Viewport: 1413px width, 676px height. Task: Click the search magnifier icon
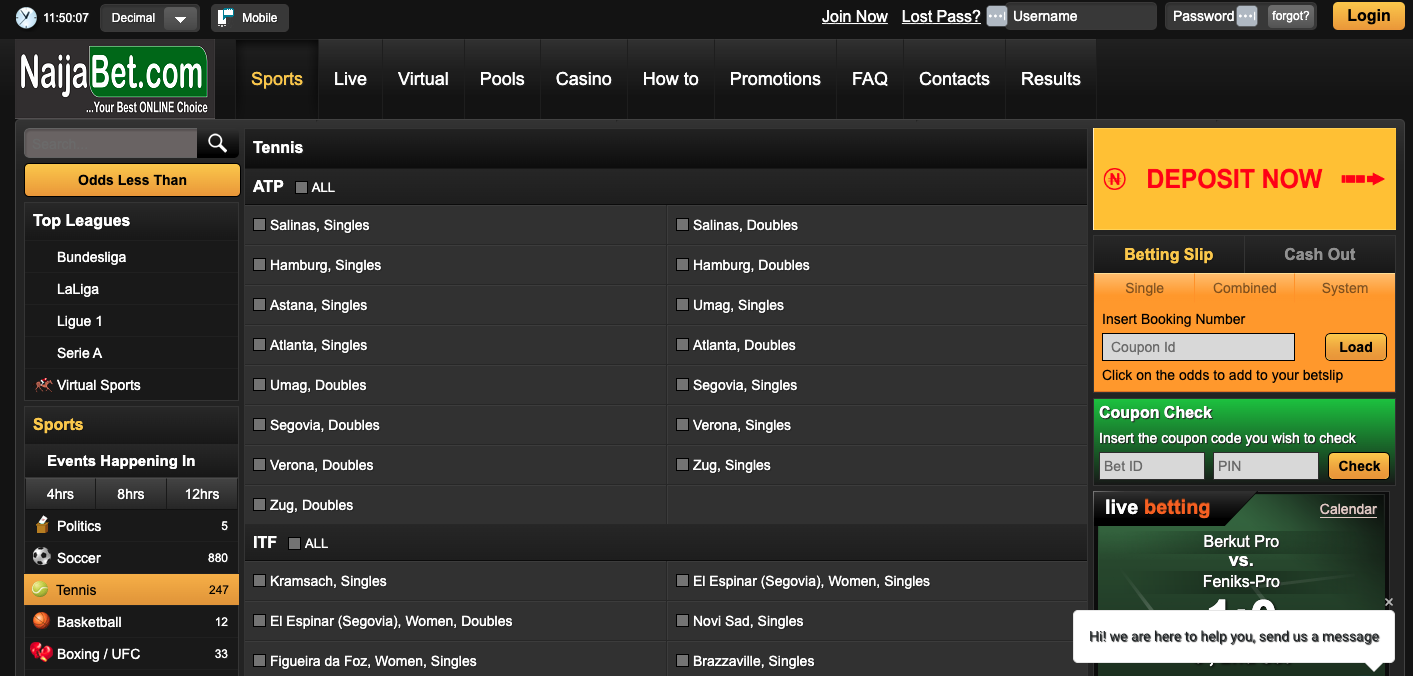click(218, 144)
